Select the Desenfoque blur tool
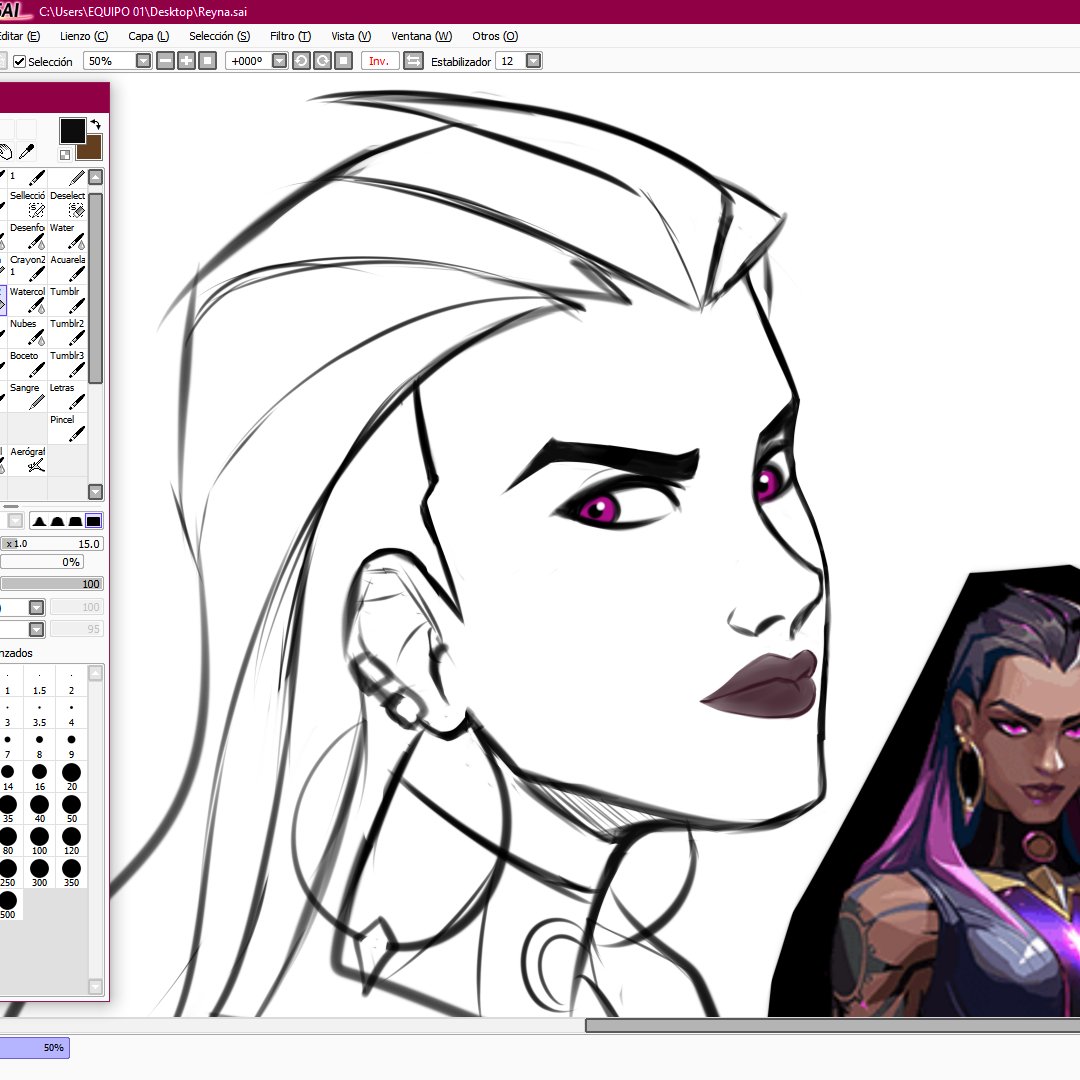The width and height of the screenshot is (1080, 1080). pos(28,236)
